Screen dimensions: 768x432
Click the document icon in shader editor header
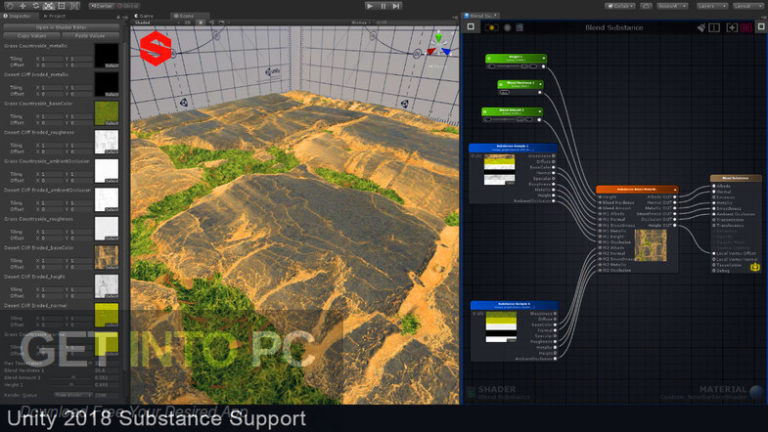tap(520, 28)
